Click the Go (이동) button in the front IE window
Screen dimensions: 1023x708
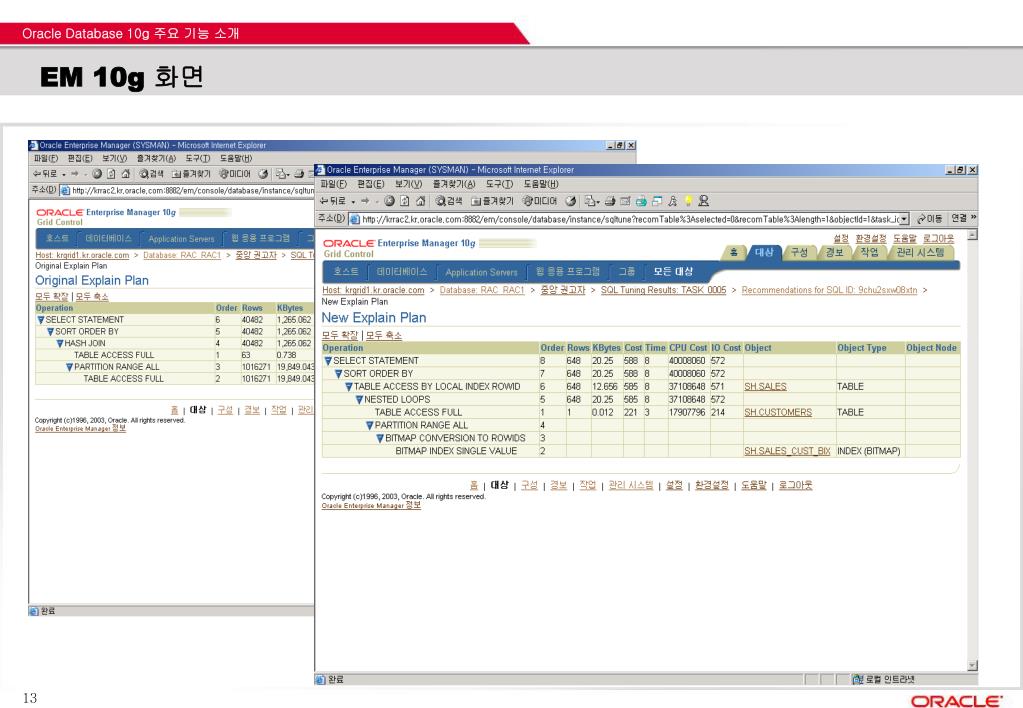point(929,219)
